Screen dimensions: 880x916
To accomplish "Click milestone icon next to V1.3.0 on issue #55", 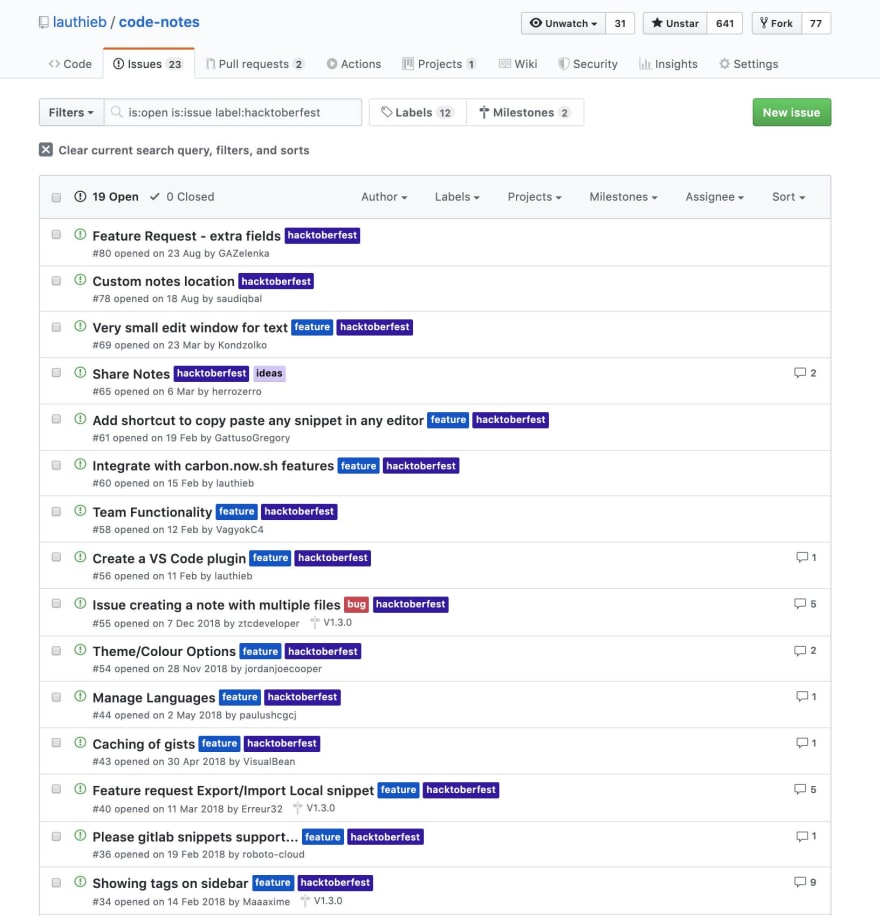I will click(314, 623).
